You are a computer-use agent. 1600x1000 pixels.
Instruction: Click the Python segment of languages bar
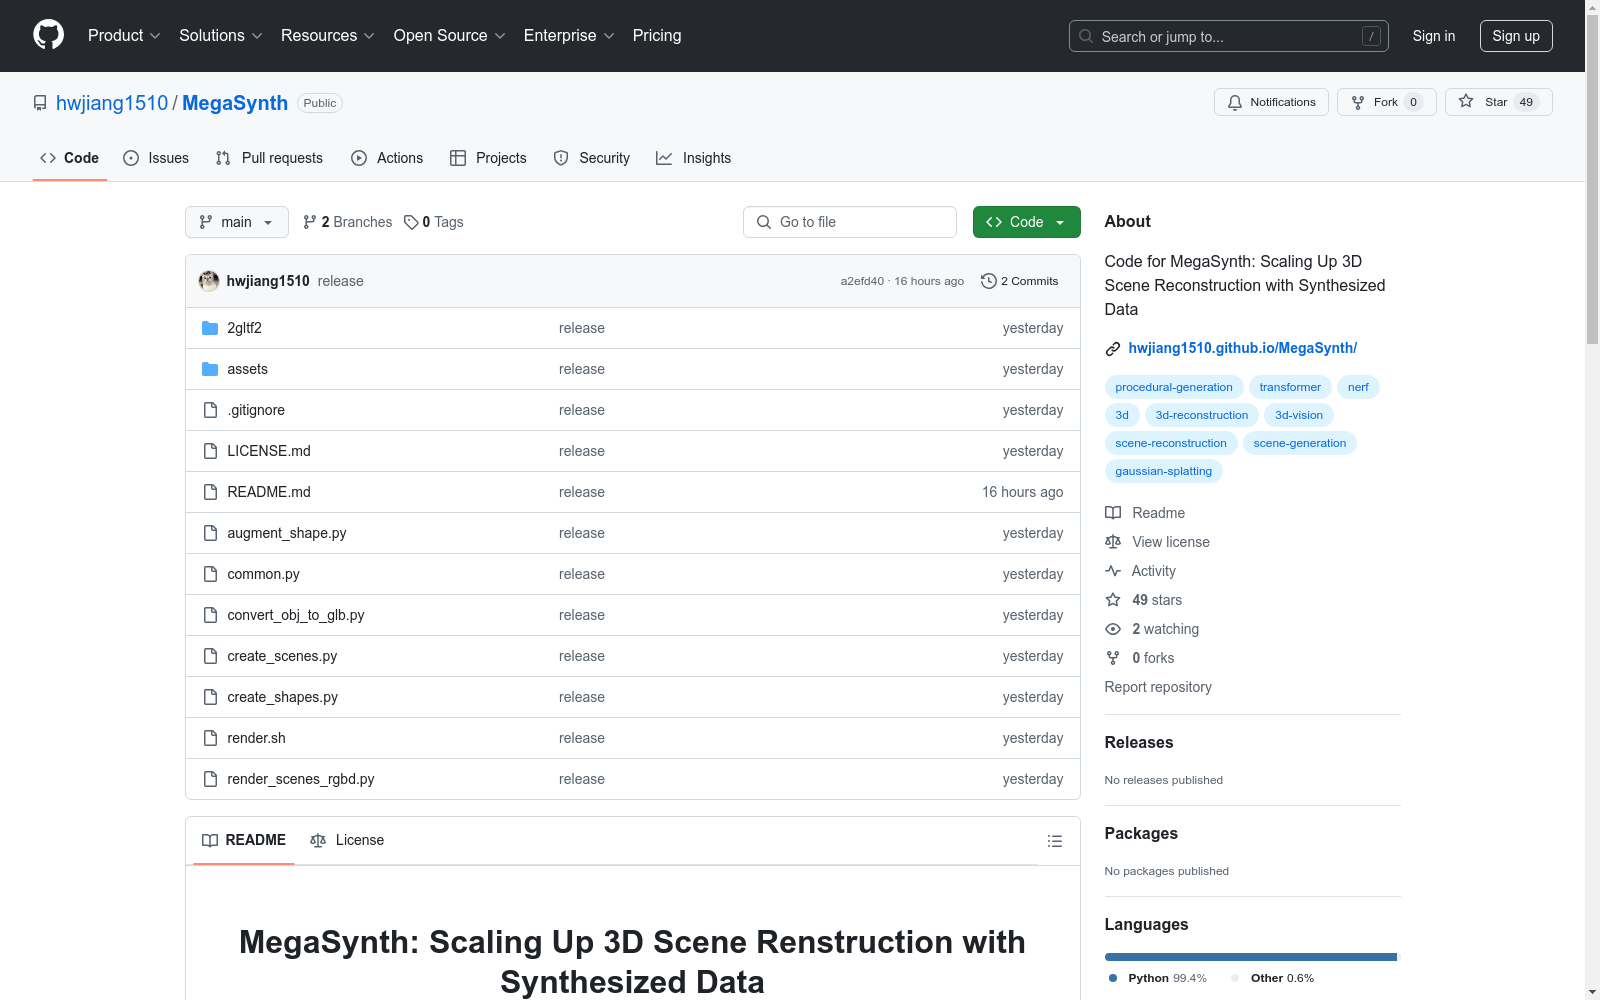(1250, 957)
